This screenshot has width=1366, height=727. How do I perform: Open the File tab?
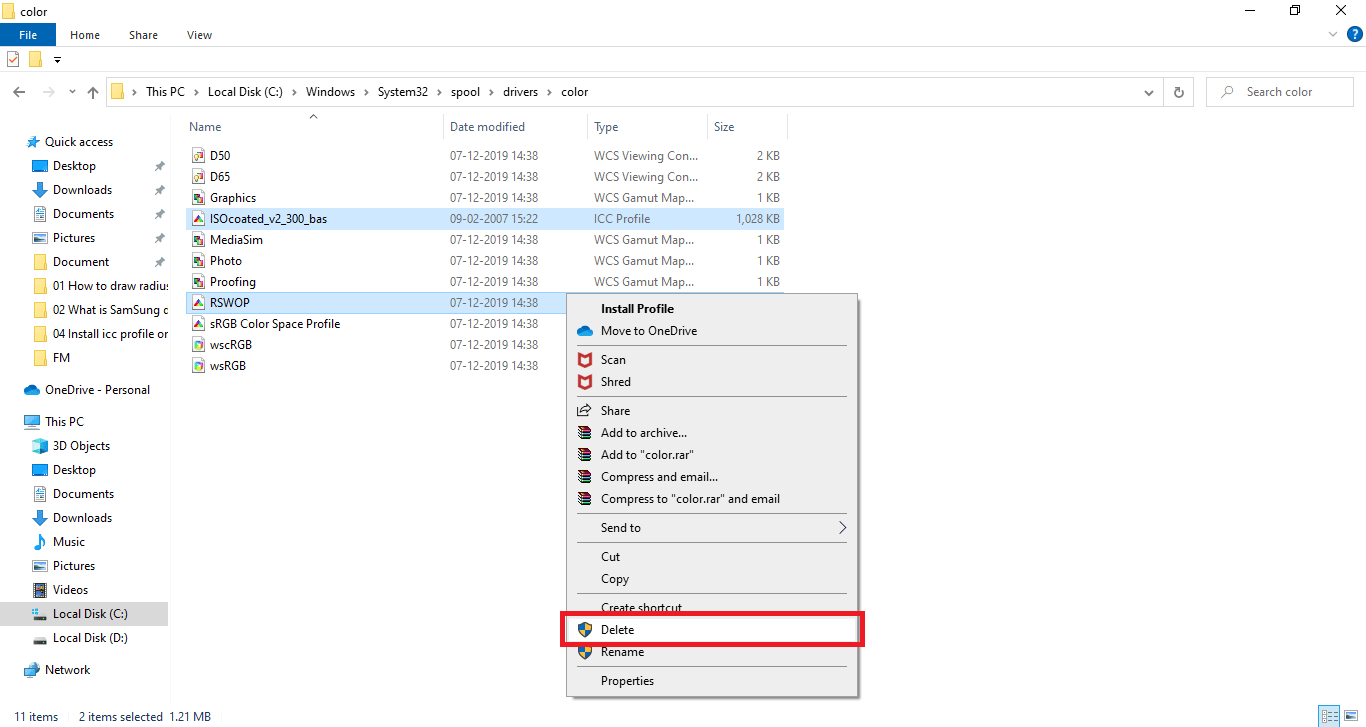(x=28, y=35)
